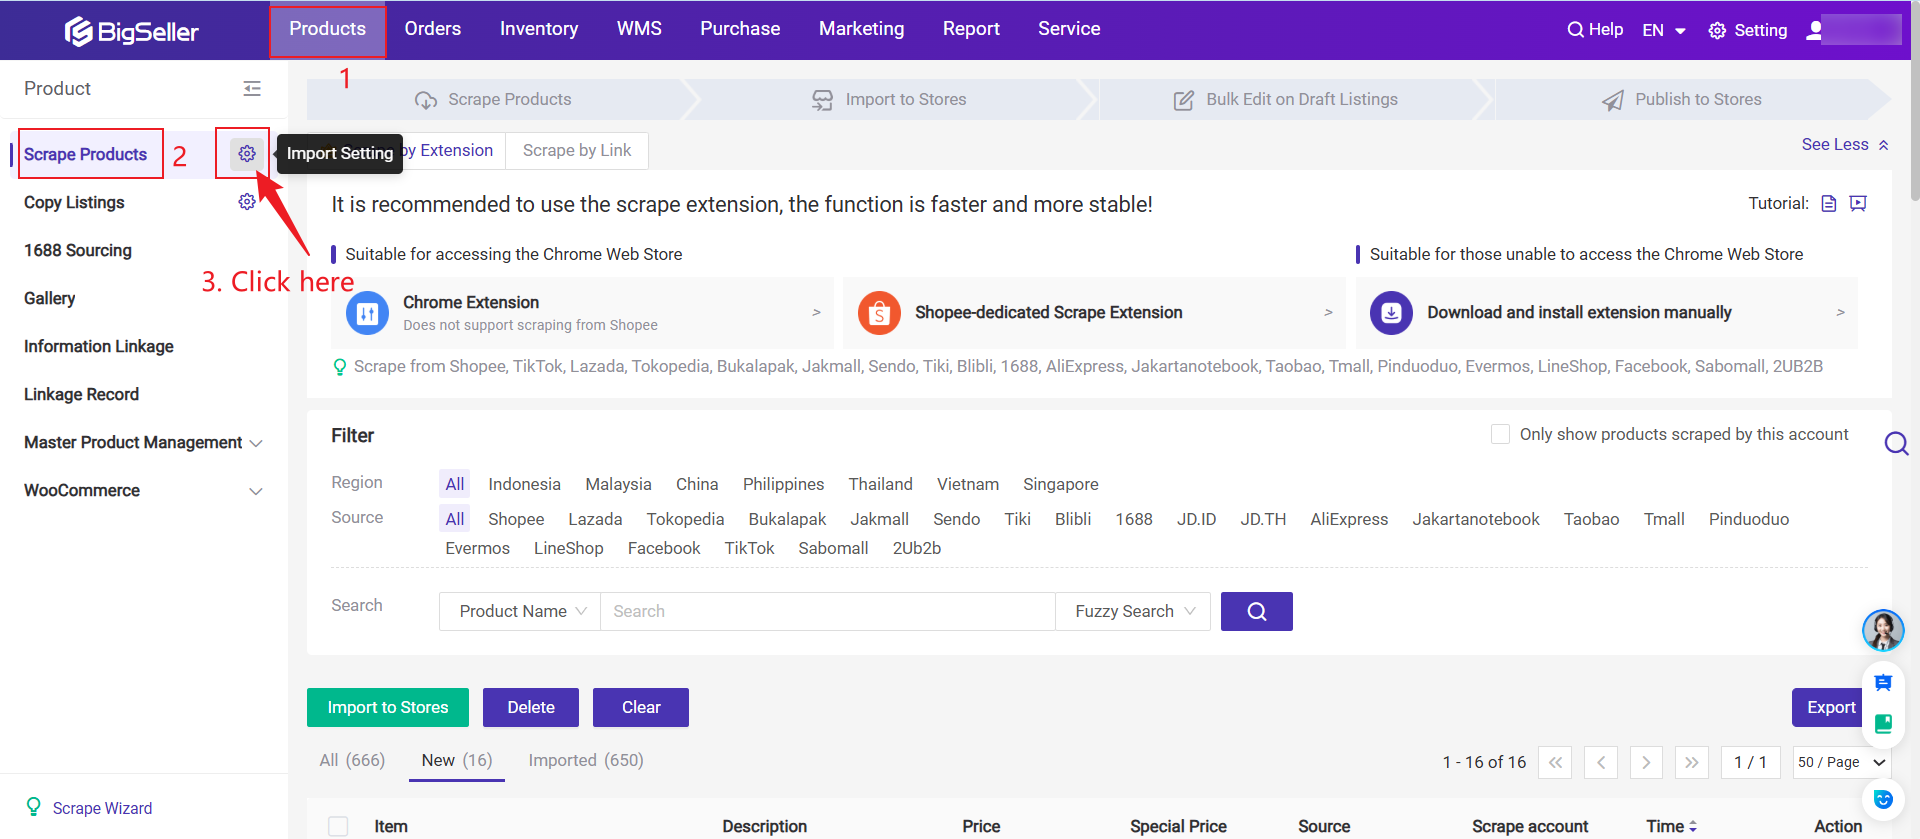Filter source by TikTok
This screenshot has height=839, width=1920.
pyautogui.click(x=749, y=548)
